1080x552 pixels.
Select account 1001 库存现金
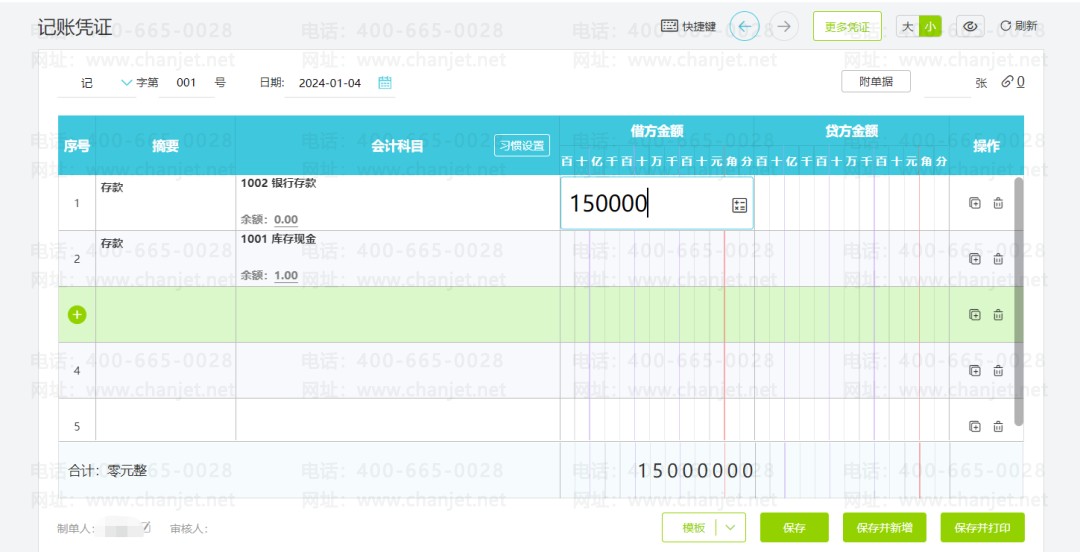click(x=278, y=239)
